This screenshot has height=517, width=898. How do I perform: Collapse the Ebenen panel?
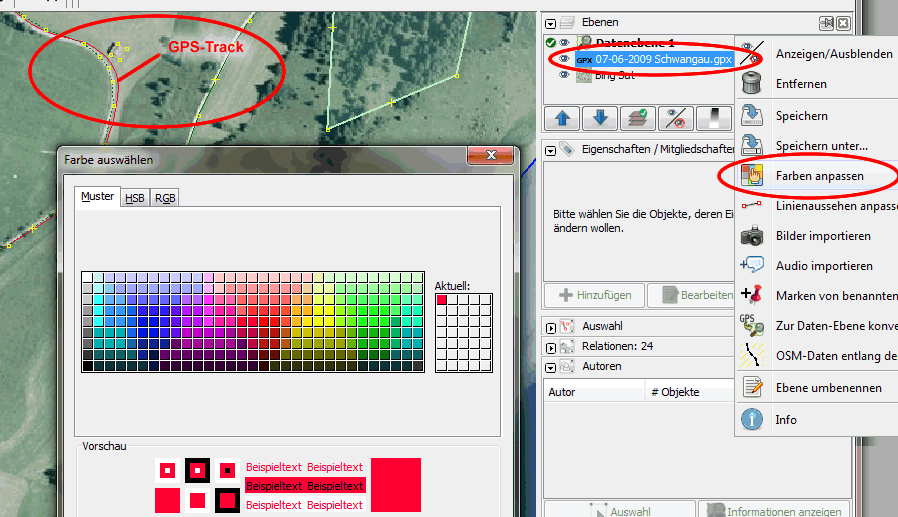point(552,22)
